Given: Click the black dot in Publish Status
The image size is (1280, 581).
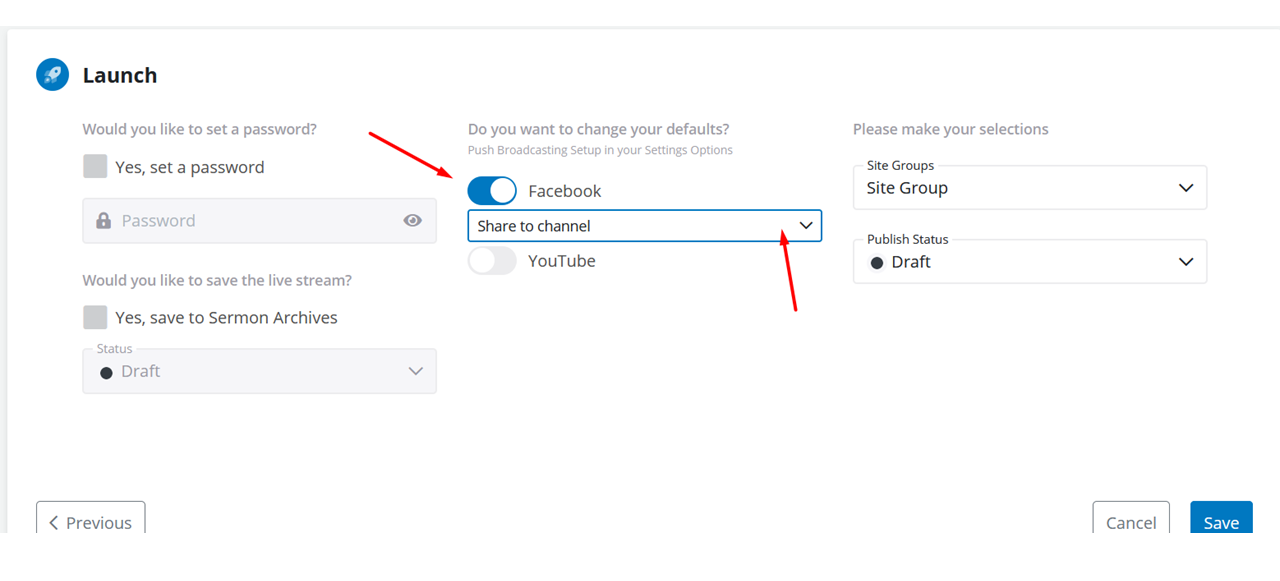Looking at the screenshot, I should 877,263.
